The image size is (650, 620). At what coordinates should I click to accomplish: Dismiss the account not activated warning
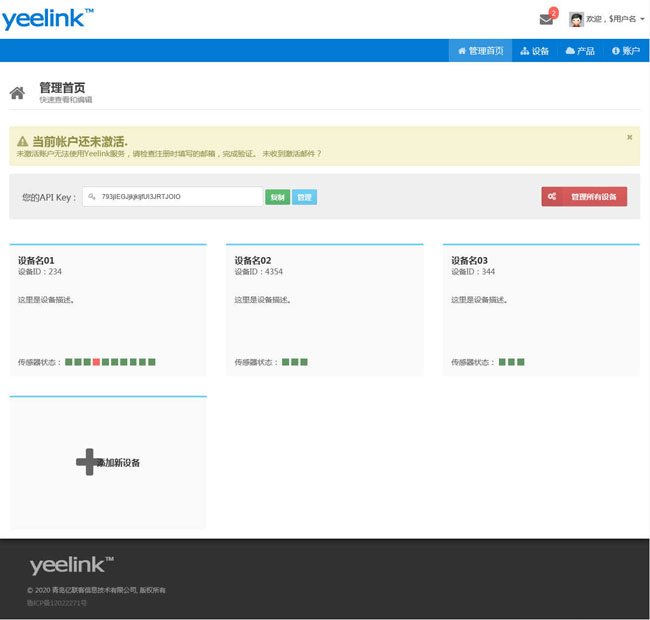(x=629, y=137)
